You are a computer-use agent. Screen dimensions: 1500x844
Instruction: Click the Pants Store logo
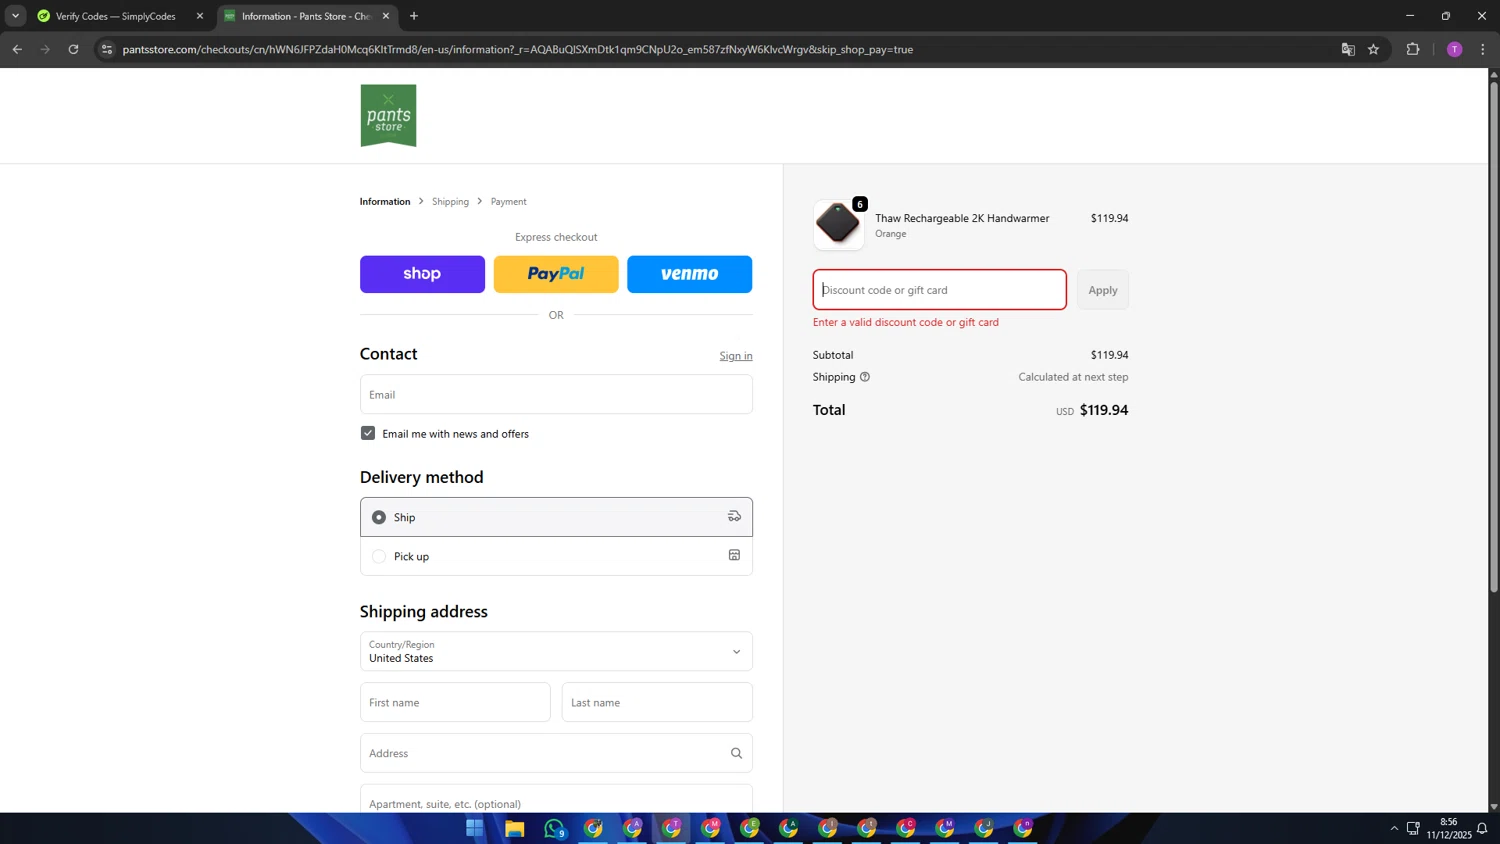click(x=388, y=116)
